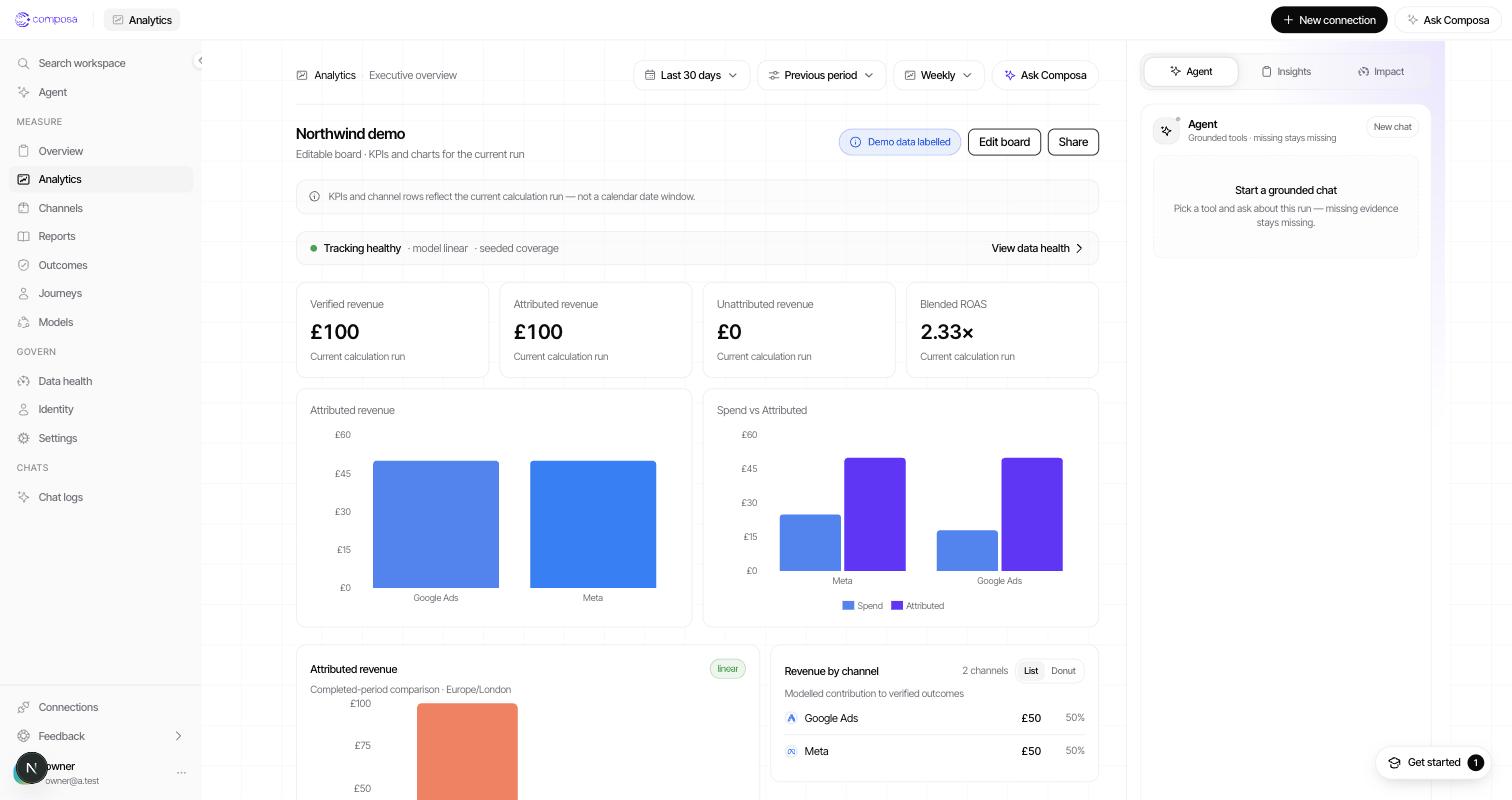Click the Get started button
1512x800 pixels.
coord(1434,763)
